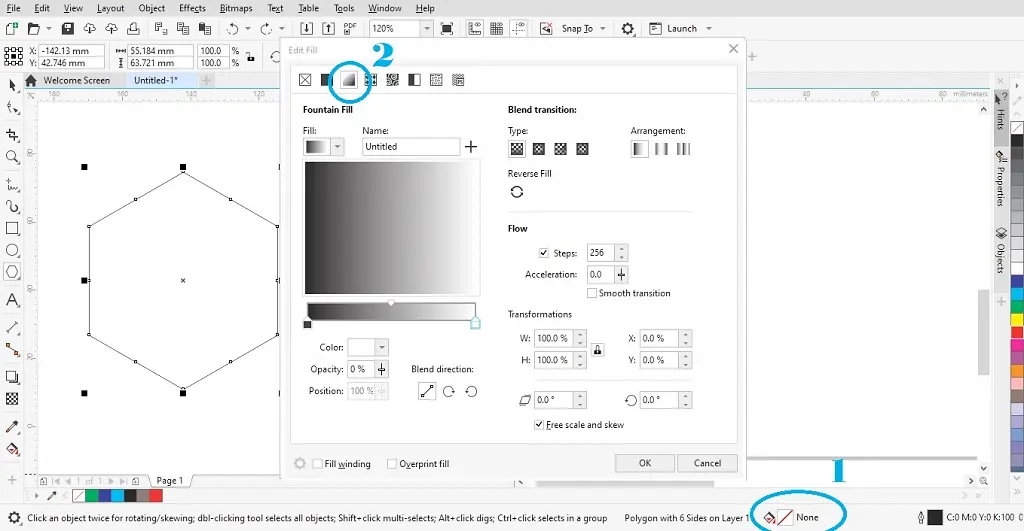Screen dimensions: 1024x531
Task: Select Clockwise color blend direction
Action: (449, 391)
